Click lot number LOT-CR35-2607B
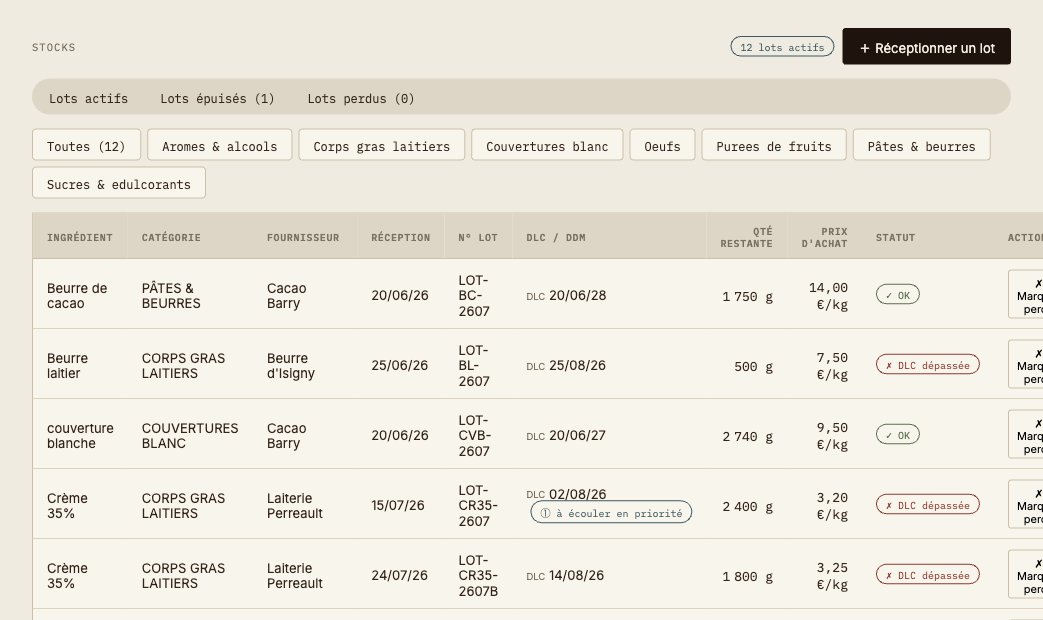The image size is (1043, 620). point(478,575)
